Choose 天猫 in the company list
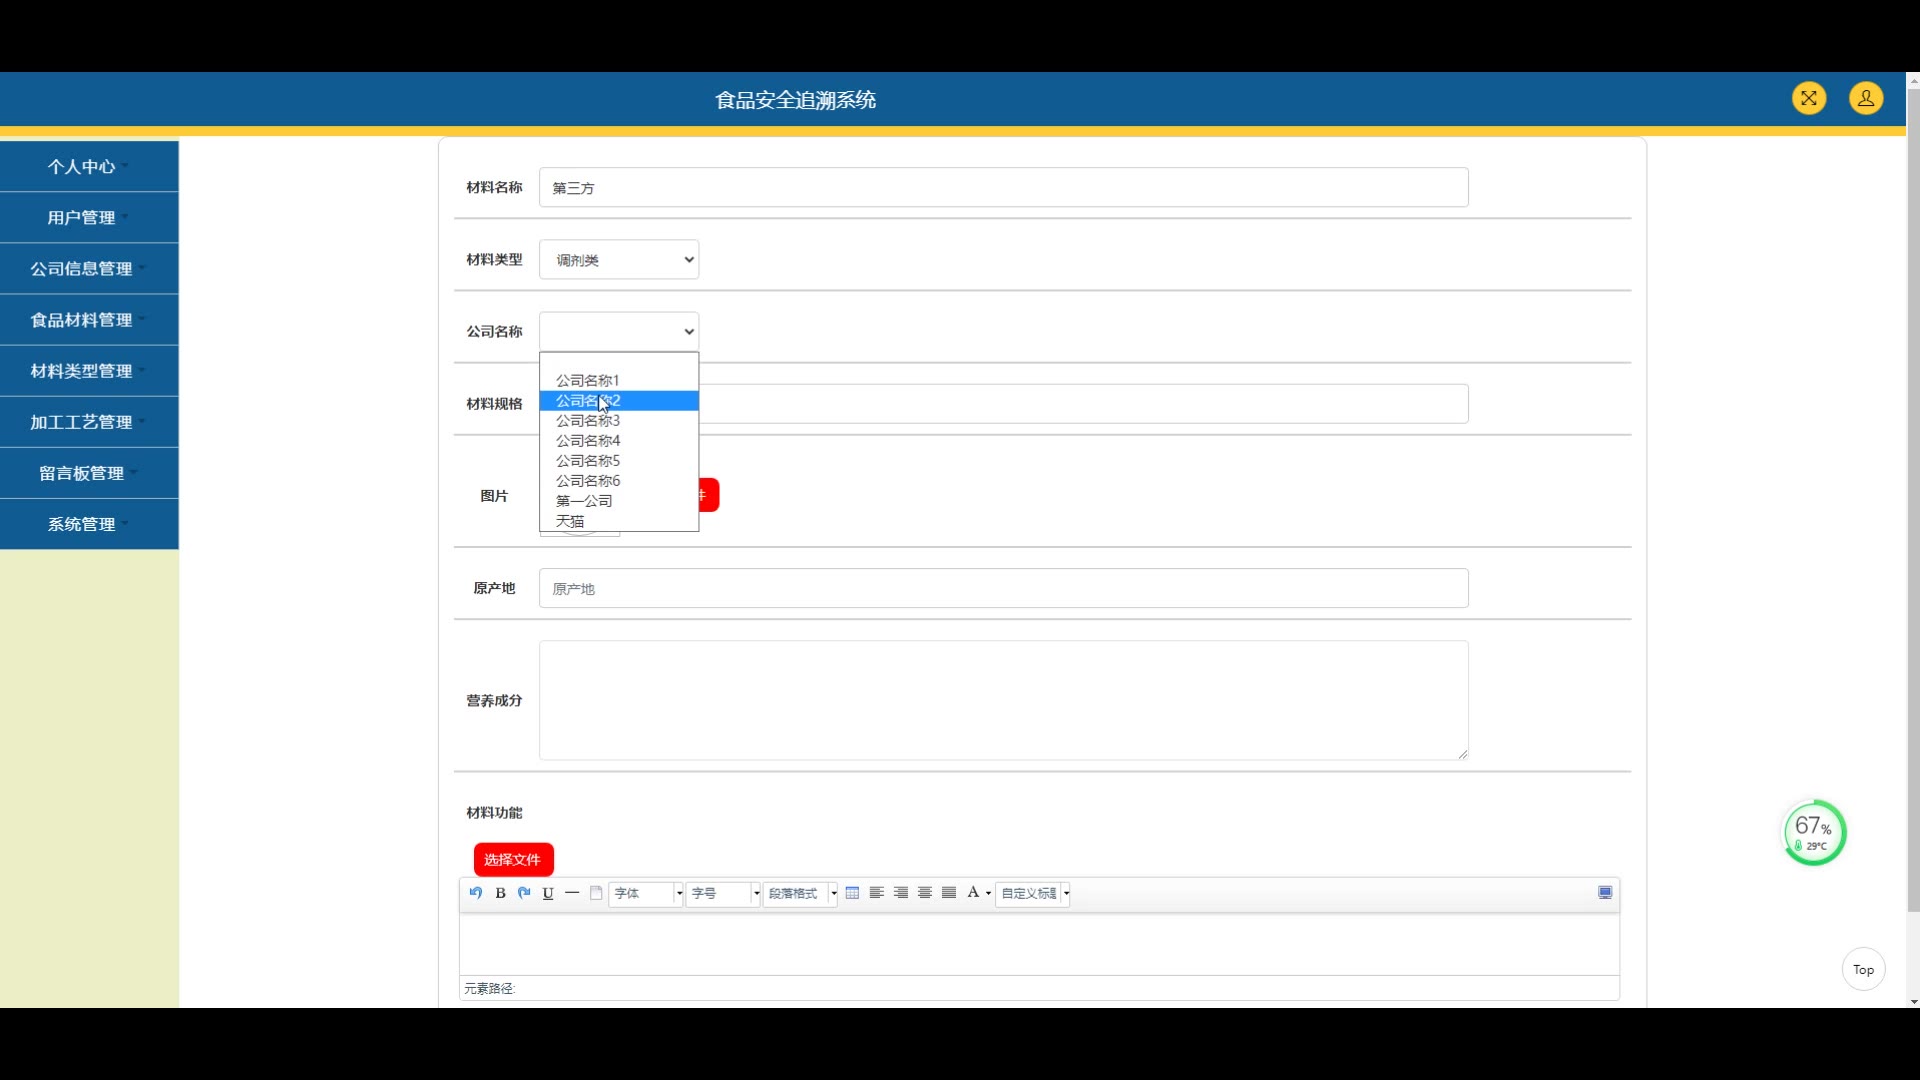 tap(619, 521)
